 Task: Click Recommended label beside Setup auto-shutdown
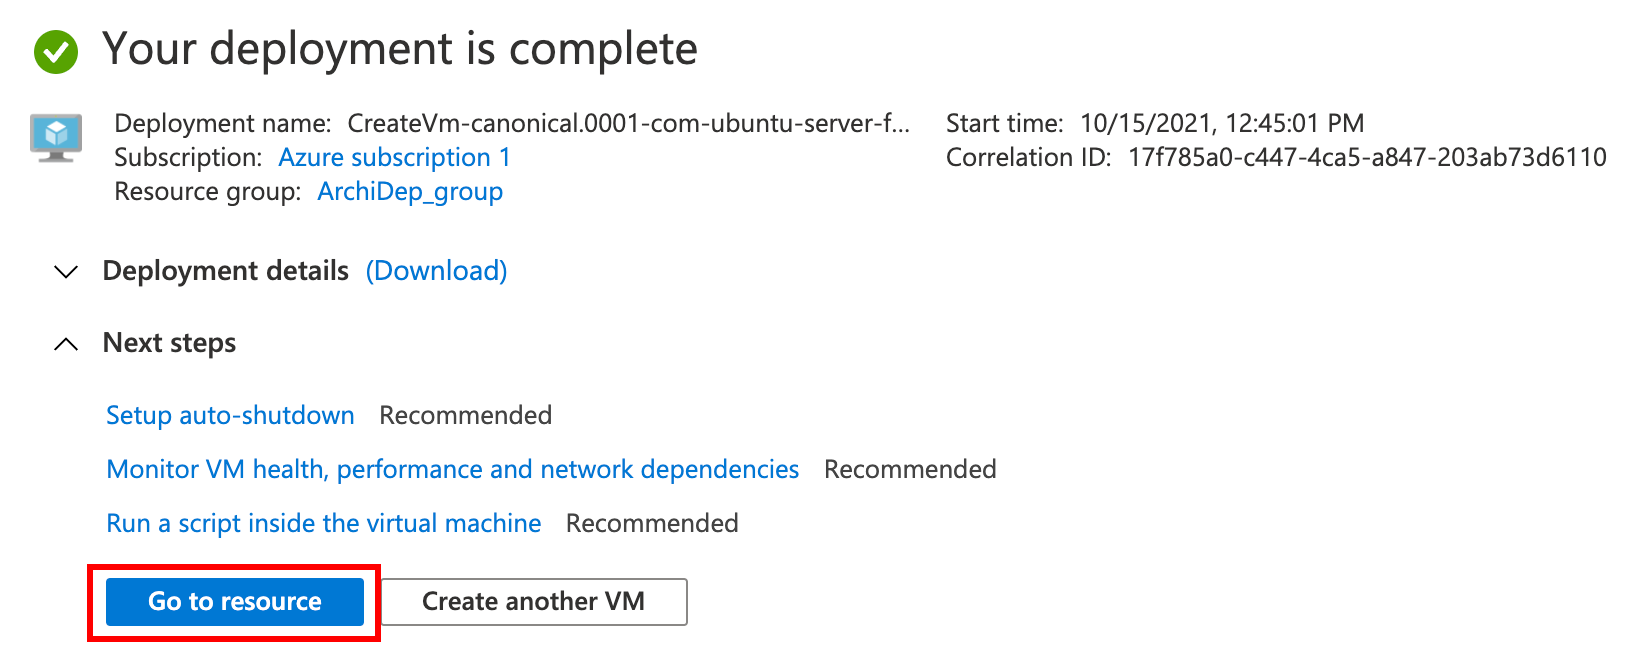point(465,415)
